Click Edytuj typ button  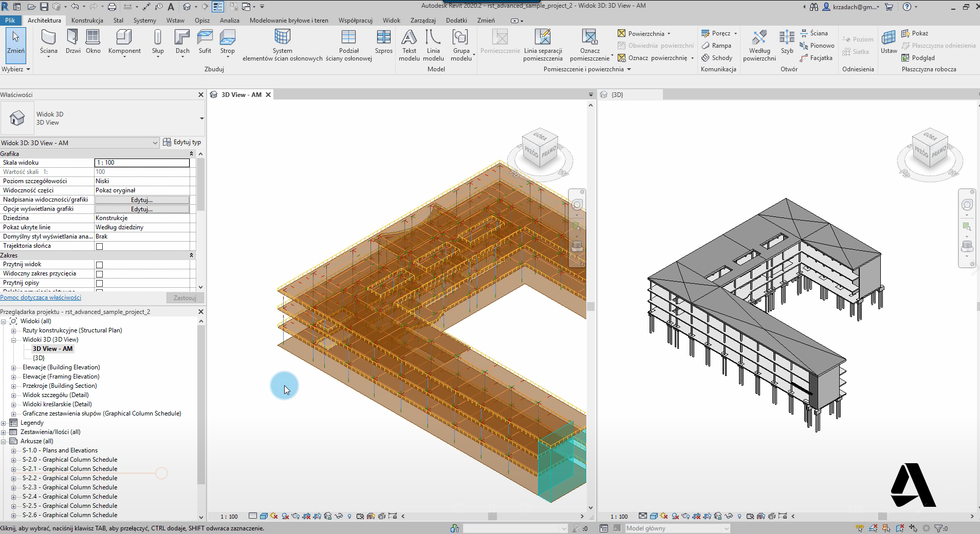182,143
